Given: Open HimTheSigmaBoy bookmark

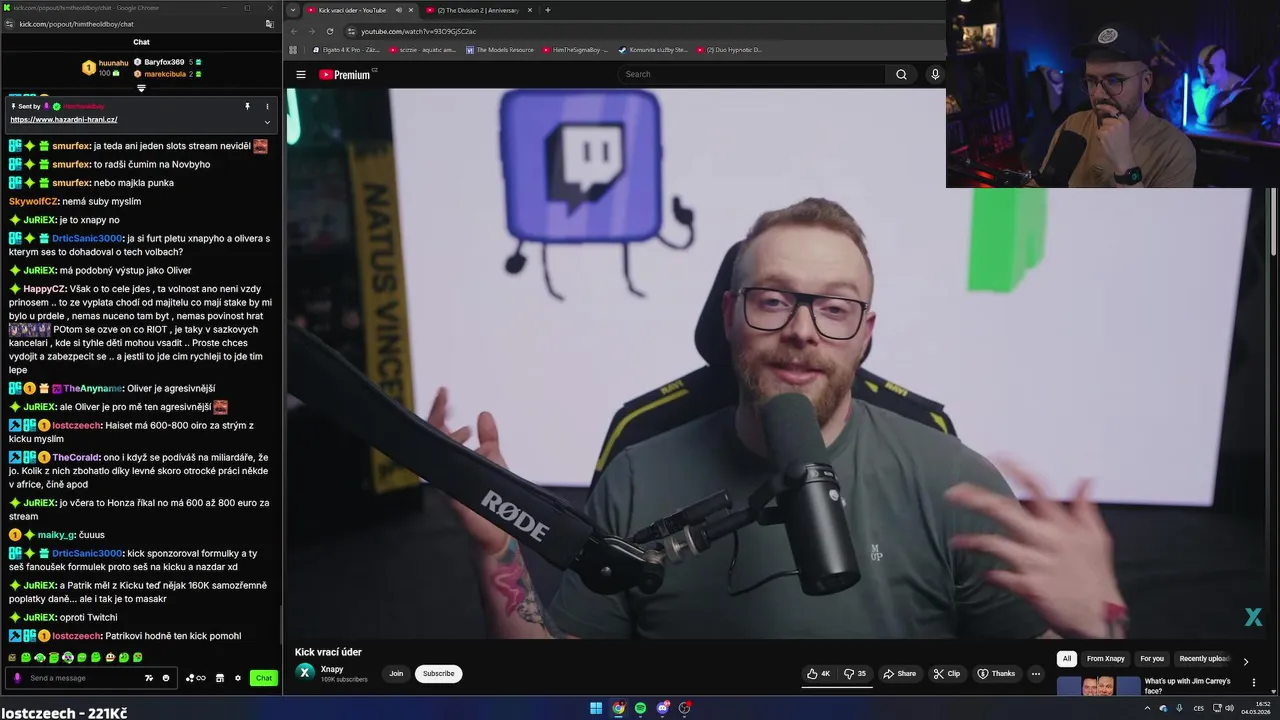Looking at the screenshot, I should coord(575,49).
